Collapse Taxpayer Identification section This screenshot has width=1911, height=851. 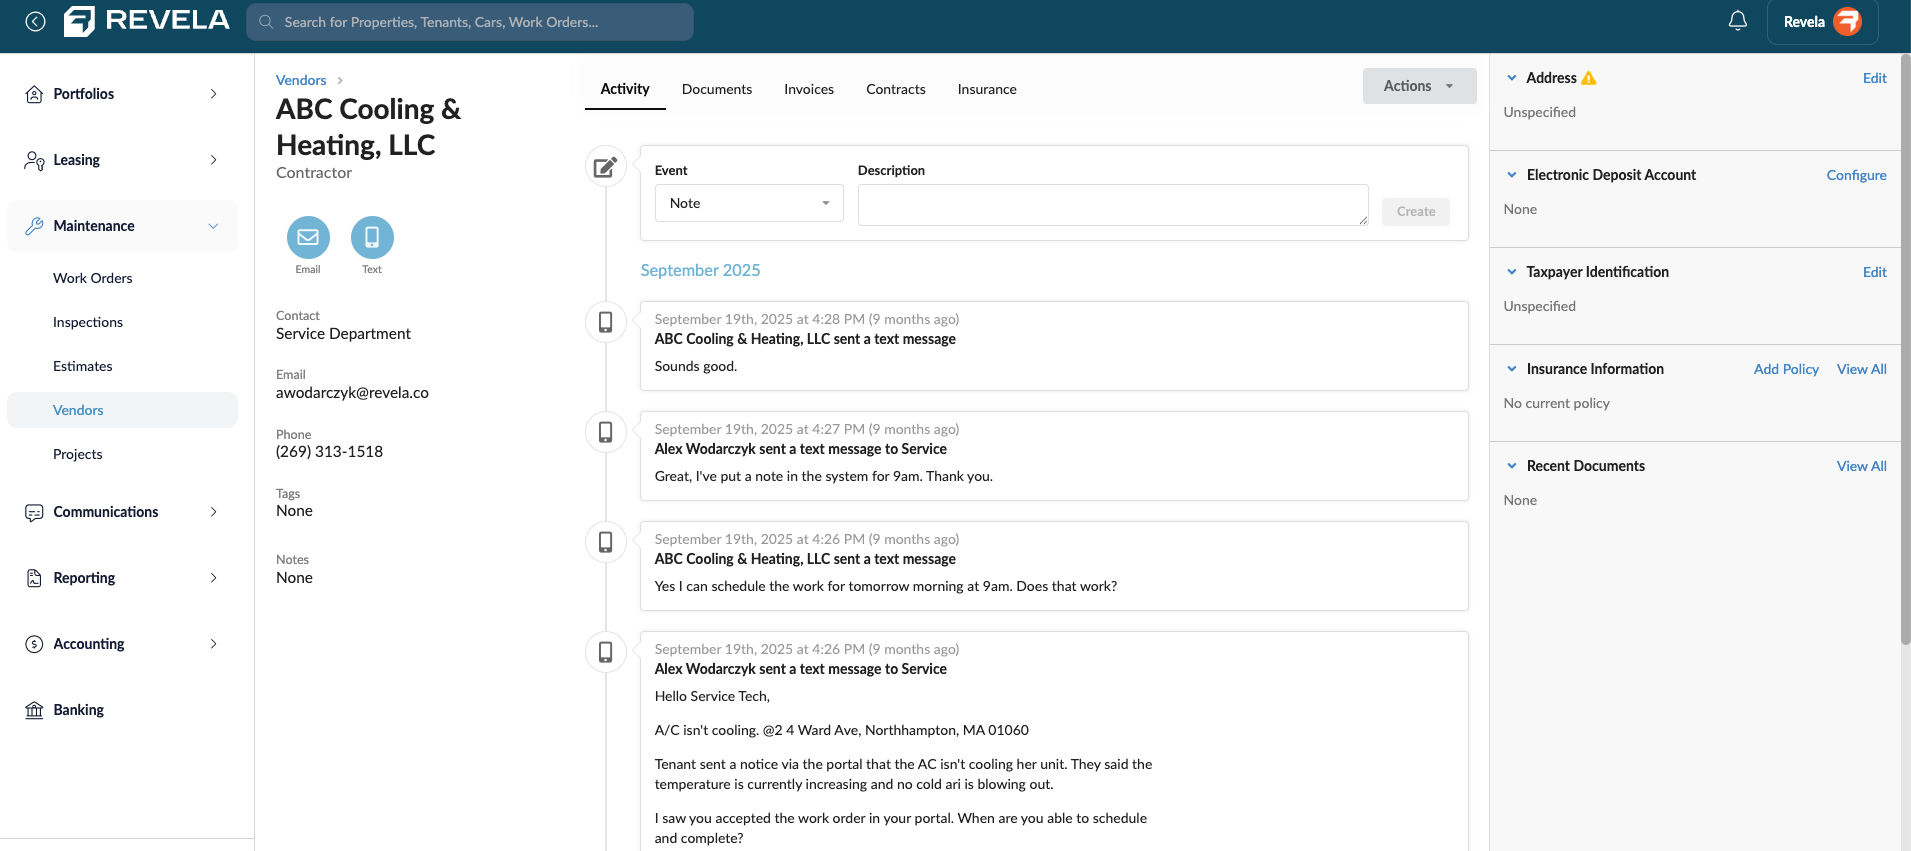click(1512, 272)
